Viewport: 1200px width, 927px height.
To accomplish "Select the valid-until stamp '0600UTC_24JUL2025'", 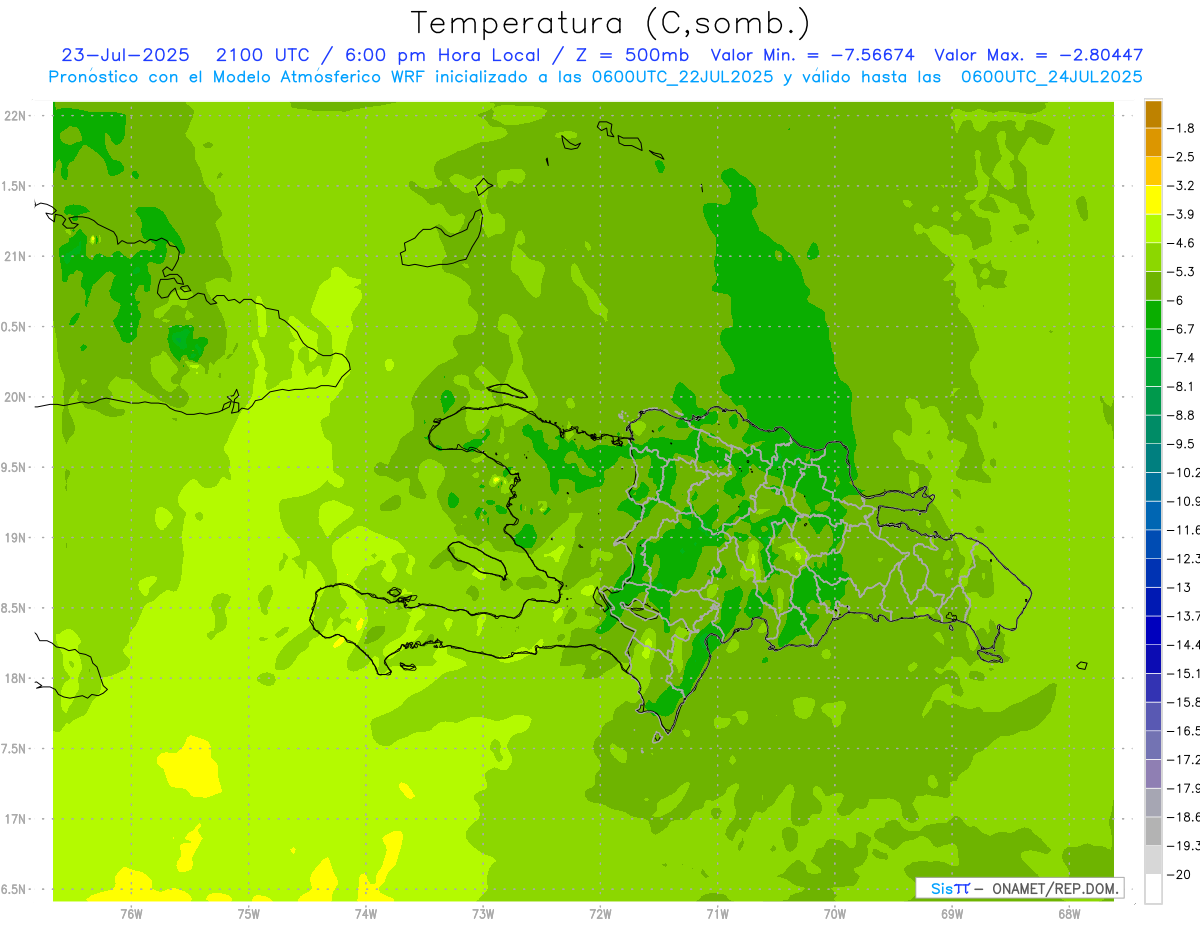I will (x=1051, y=77).
